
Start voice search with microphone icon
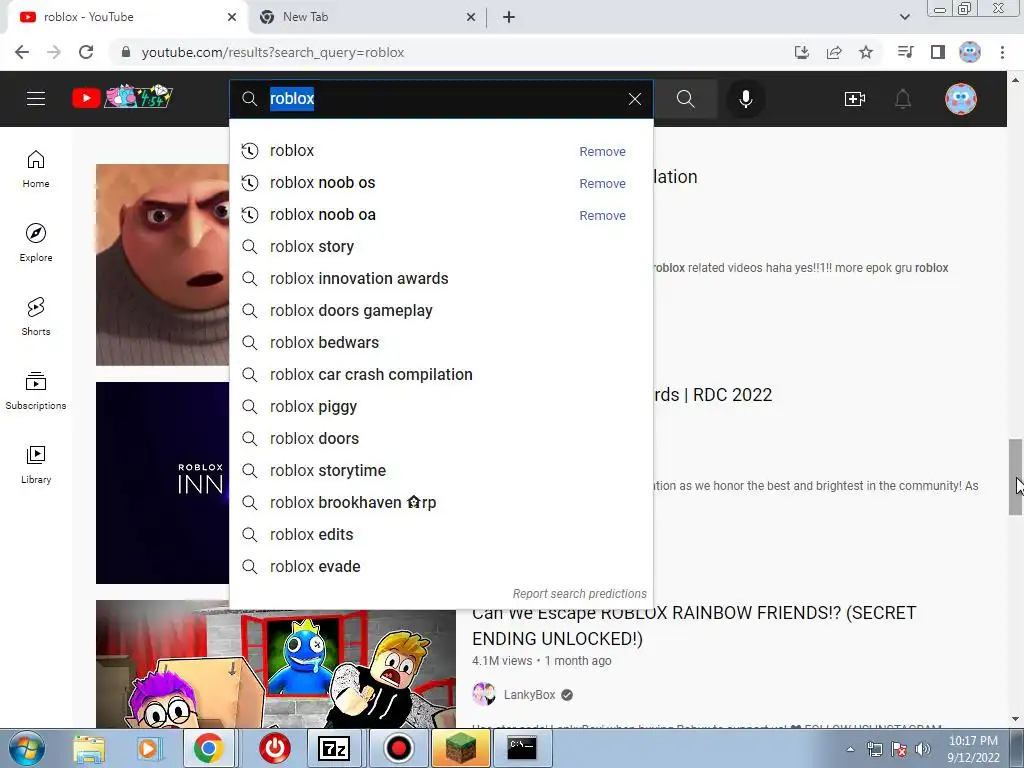tap(745, 99)
